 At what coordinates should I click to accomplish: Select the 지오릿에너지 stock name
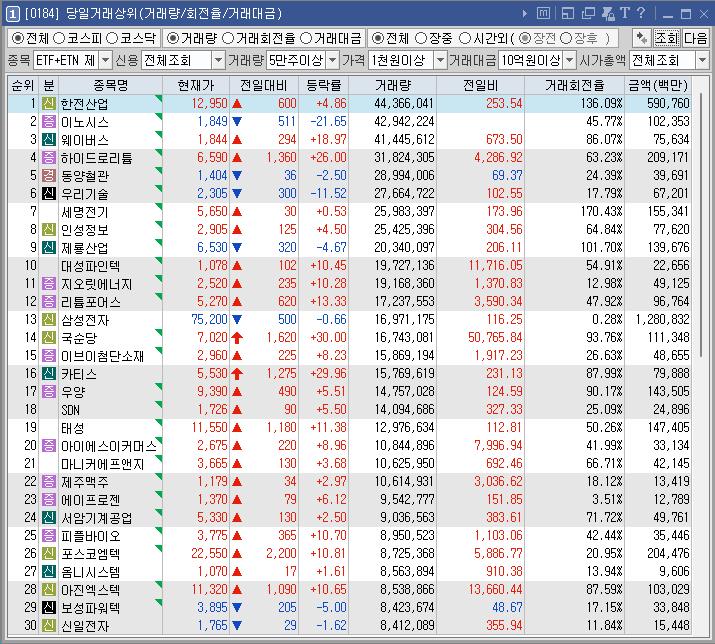tap(97, 284)
